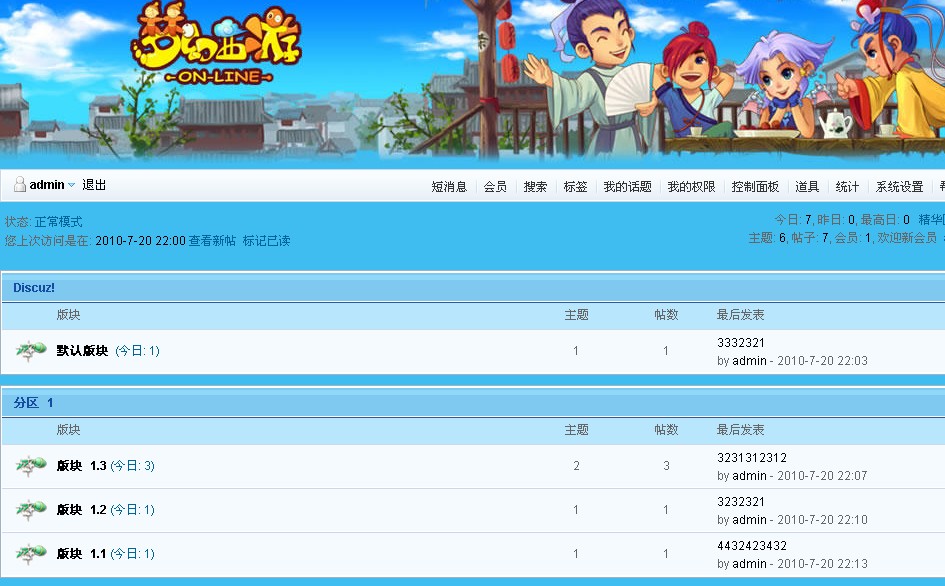Click the 梦幻西游 ON-LINE logo

click(x=216, y=43)
